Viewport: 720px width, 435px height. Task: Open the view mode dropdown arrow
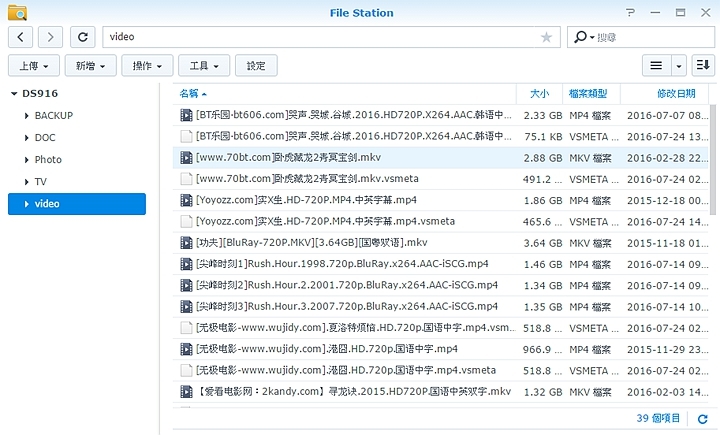pos(679,66)
